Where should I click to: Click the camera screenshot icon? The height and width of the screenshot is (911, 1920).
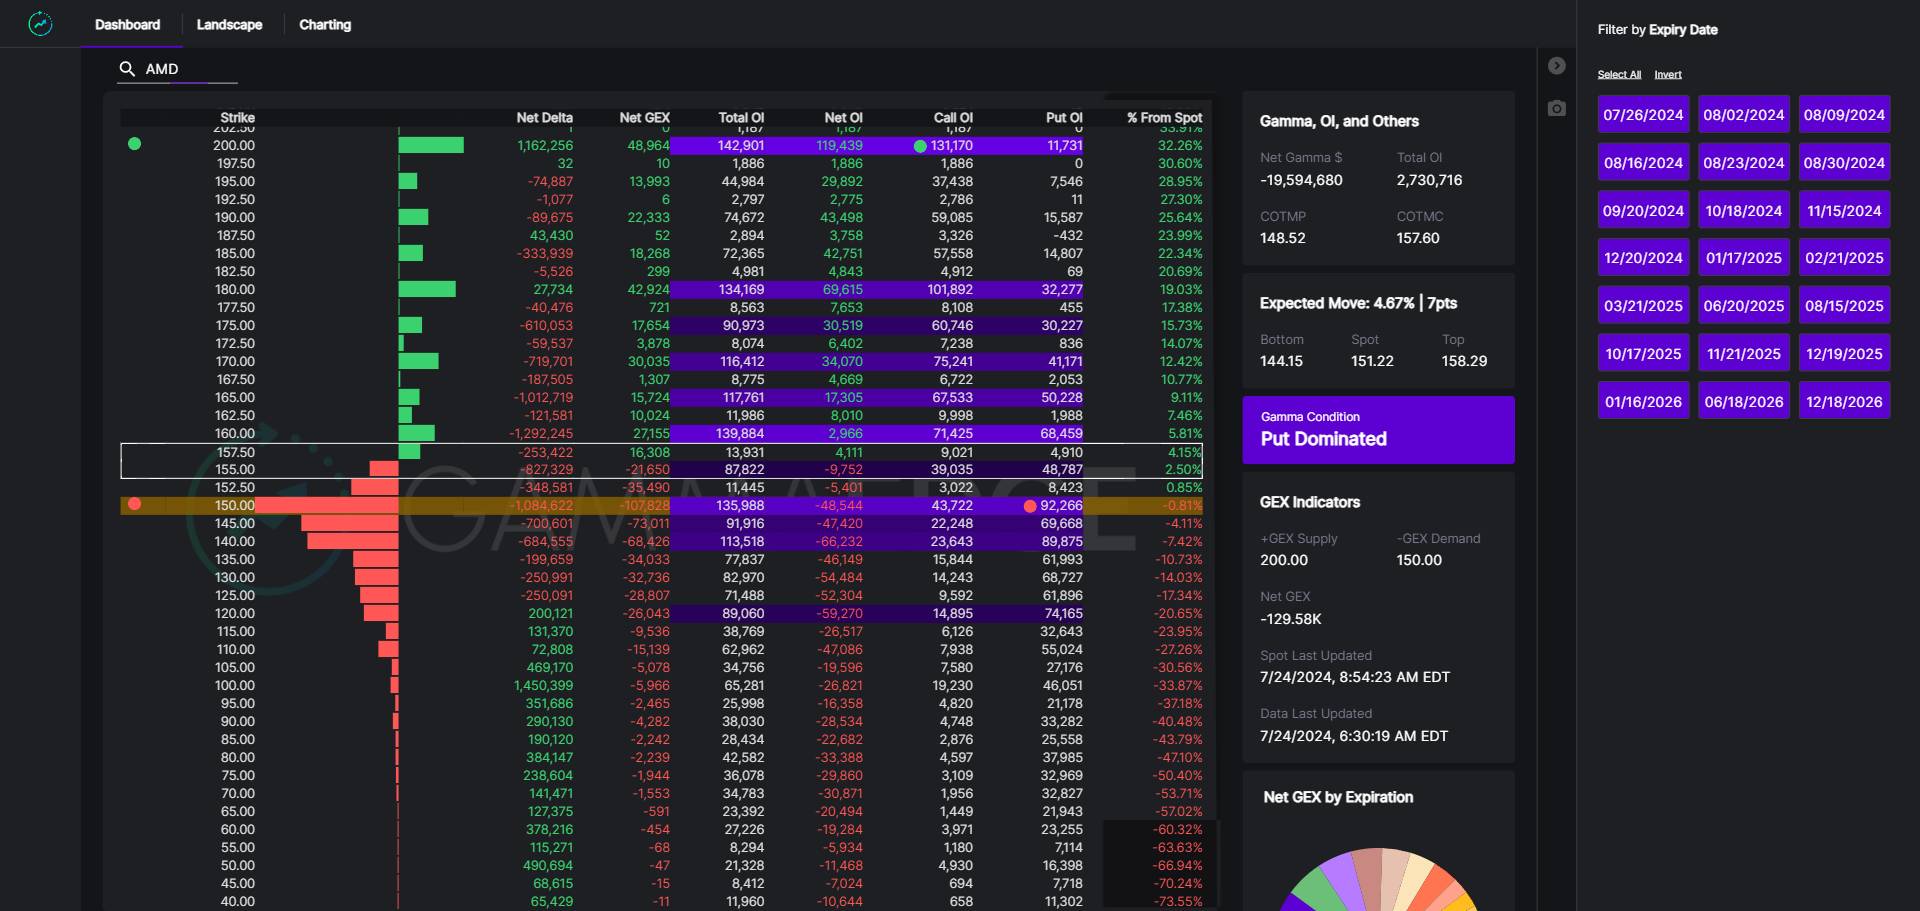click(x=1557, y=108)
